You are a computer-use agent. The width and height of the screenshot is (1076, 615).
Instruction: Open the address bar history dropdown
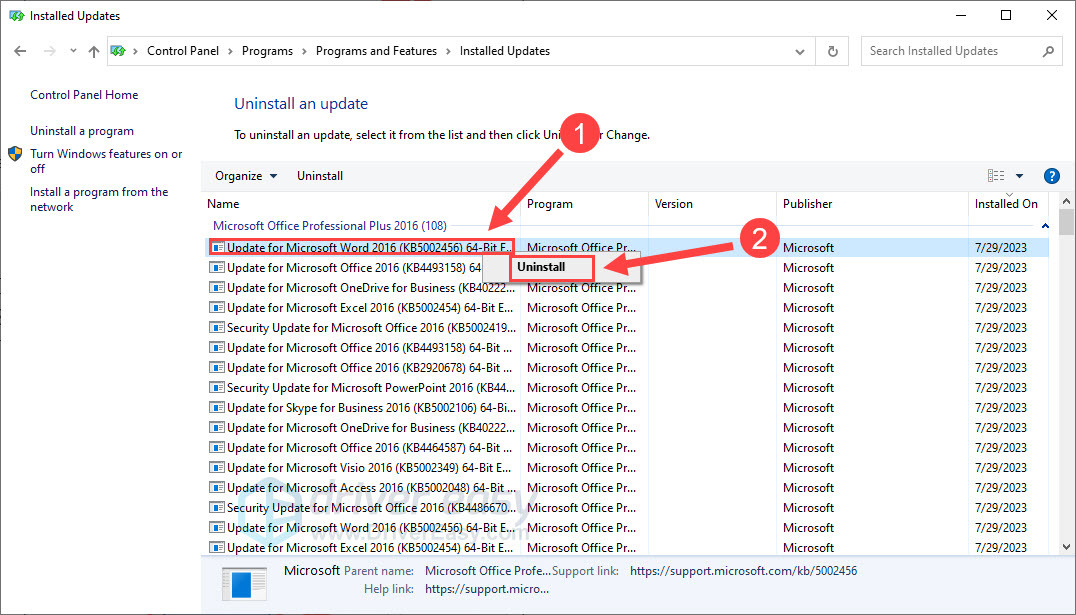pyautogui.click(x=799, y=50)
